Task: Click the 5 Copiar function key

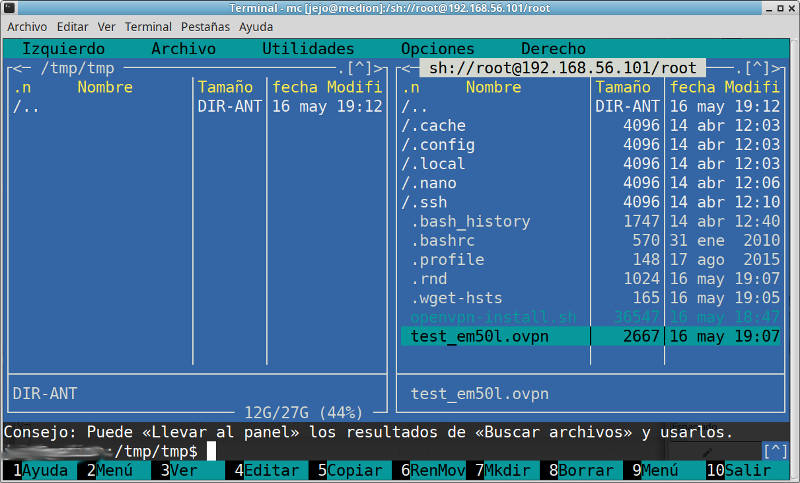Action: (x=350, y=470)
